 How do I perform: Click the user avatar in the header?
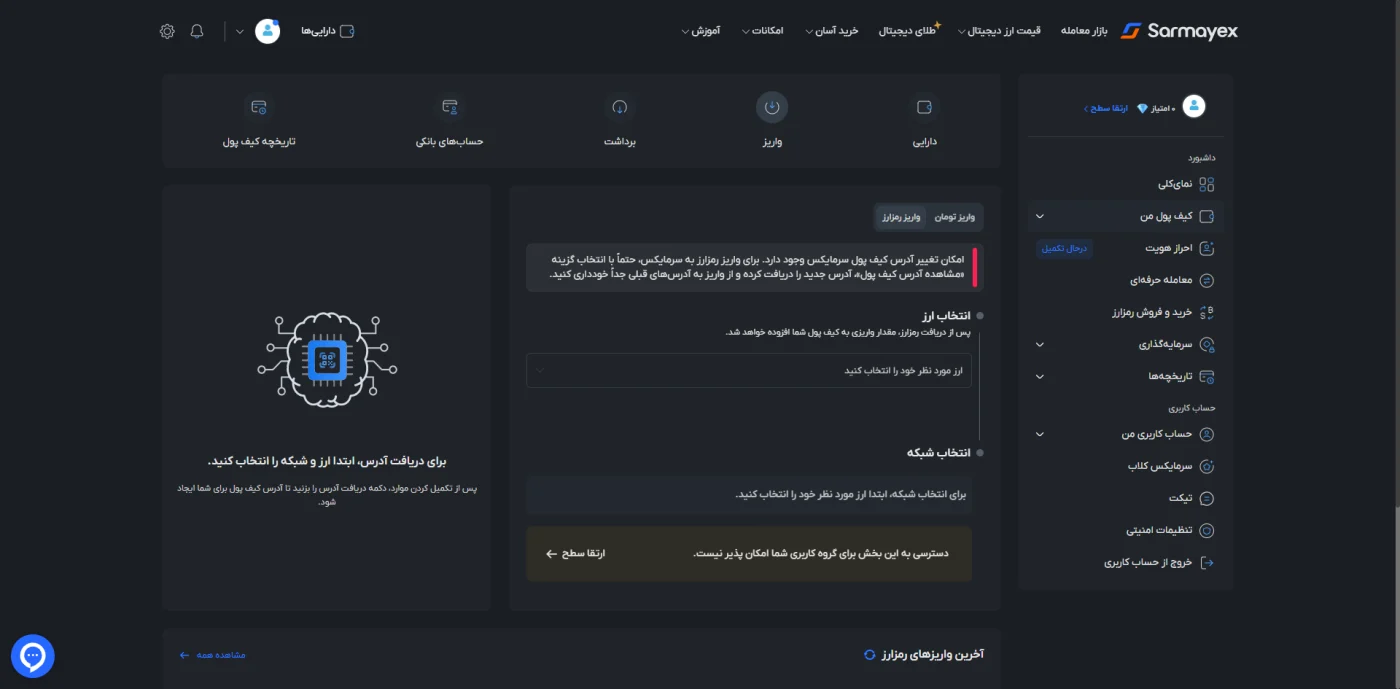coord(268,31)
